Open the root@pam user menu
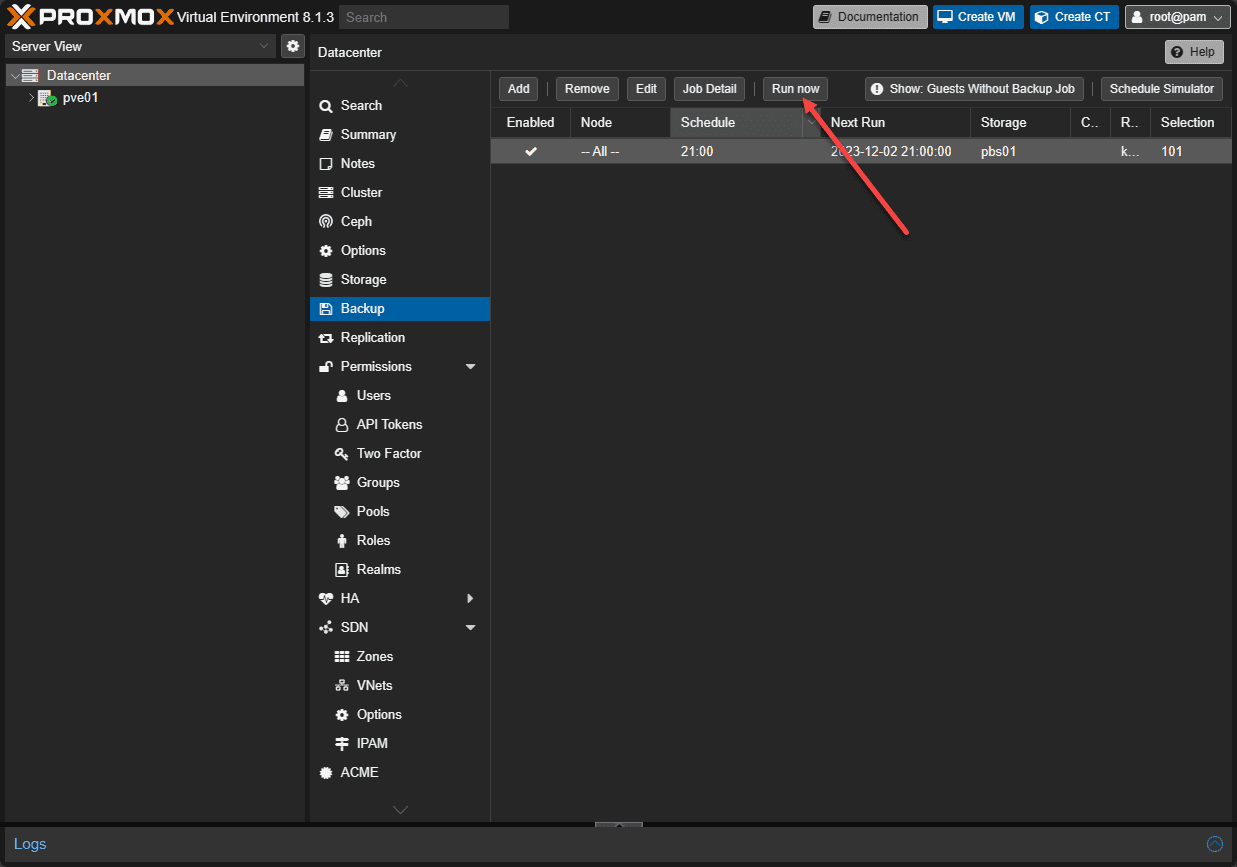 [1177, 17]
